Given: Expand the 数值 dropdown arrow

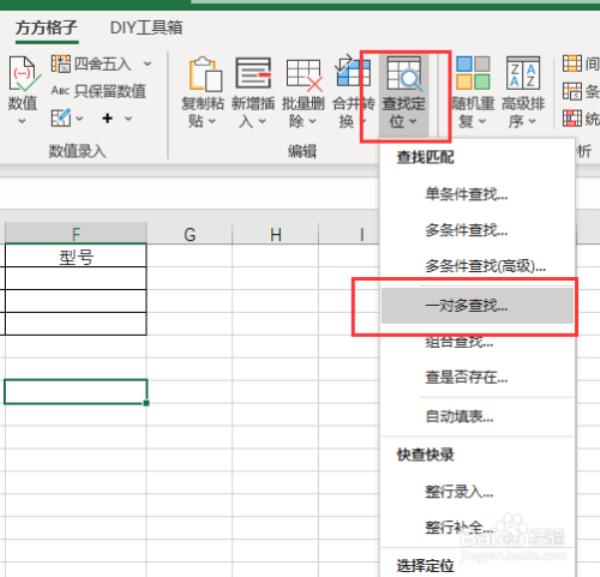Looking at the screenshot, I should pos(22,121).
